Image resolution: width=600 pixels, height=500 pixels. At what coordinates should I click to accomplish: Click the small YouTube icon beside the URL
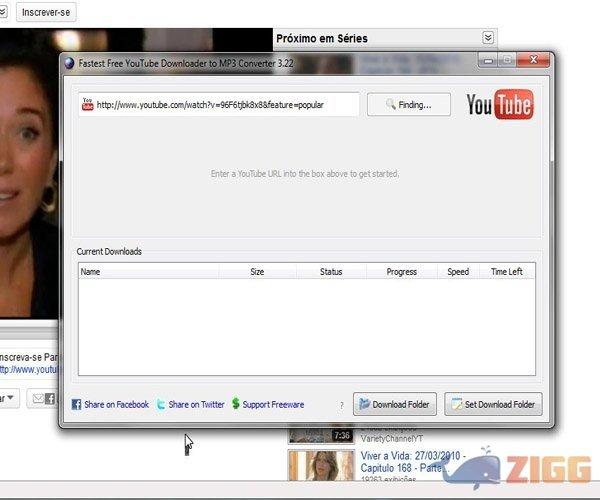coord(88,104)
